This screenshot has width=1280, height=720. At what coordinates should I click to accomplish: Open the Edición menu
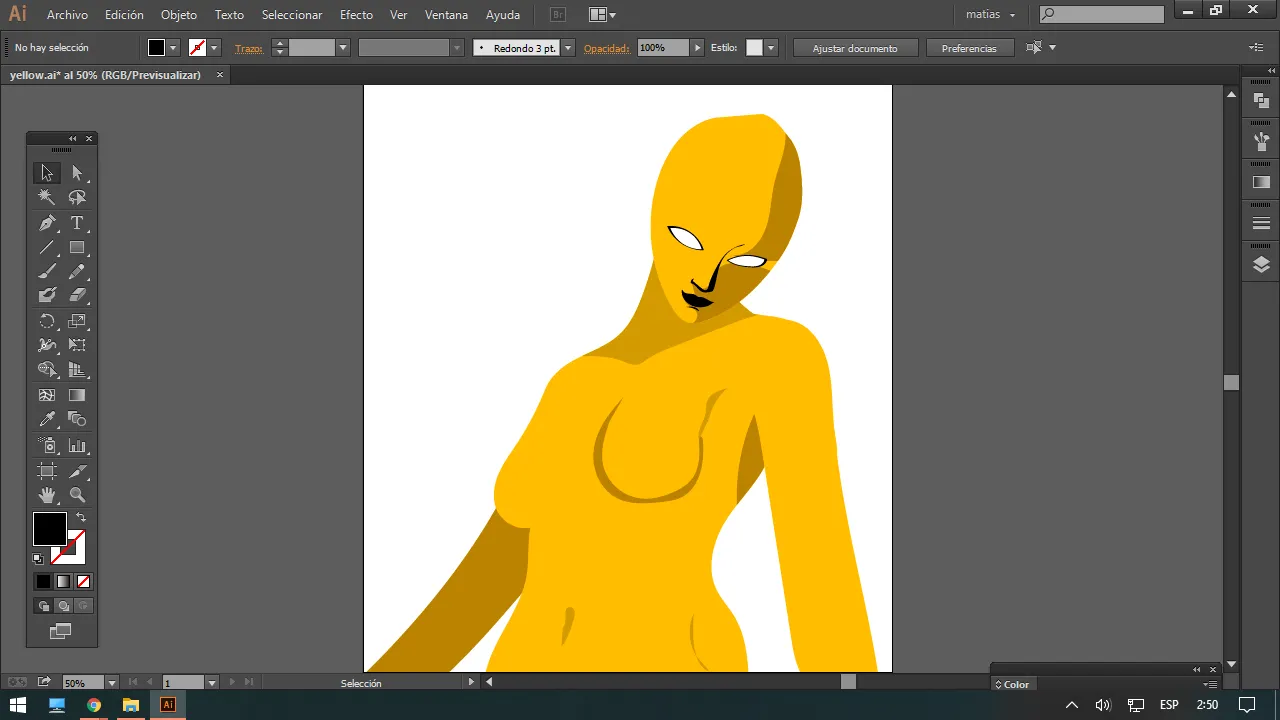[124, 15]
